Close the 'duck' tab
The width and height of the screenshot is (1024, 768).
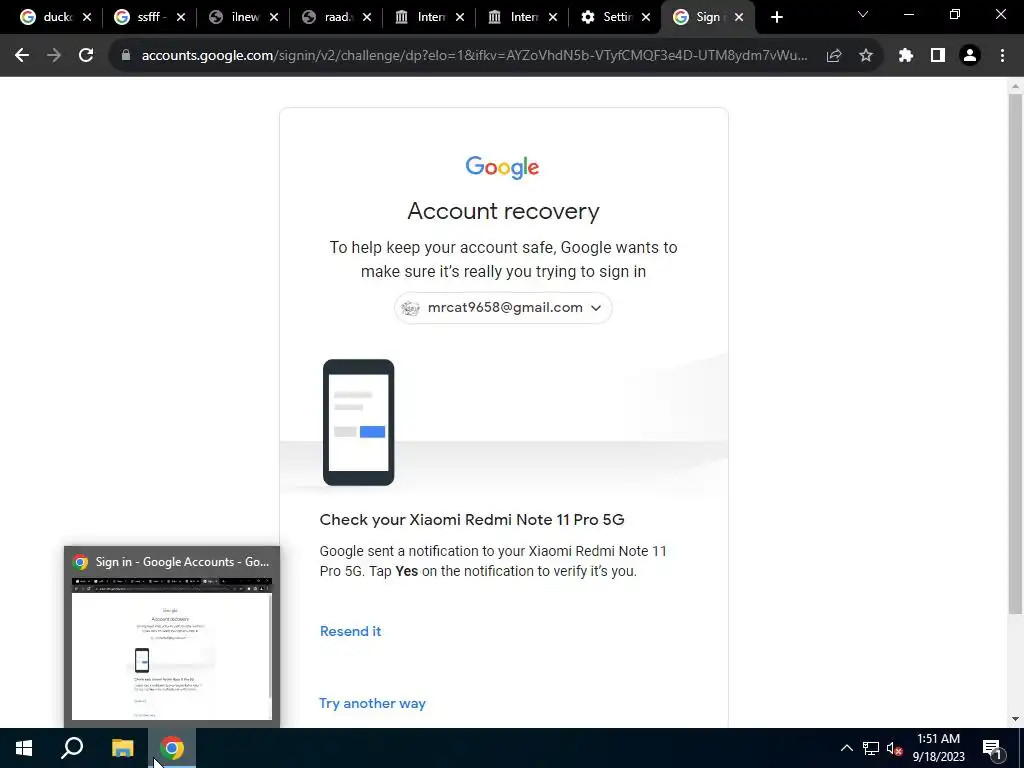pyautogui.click(x=87, y=18)
